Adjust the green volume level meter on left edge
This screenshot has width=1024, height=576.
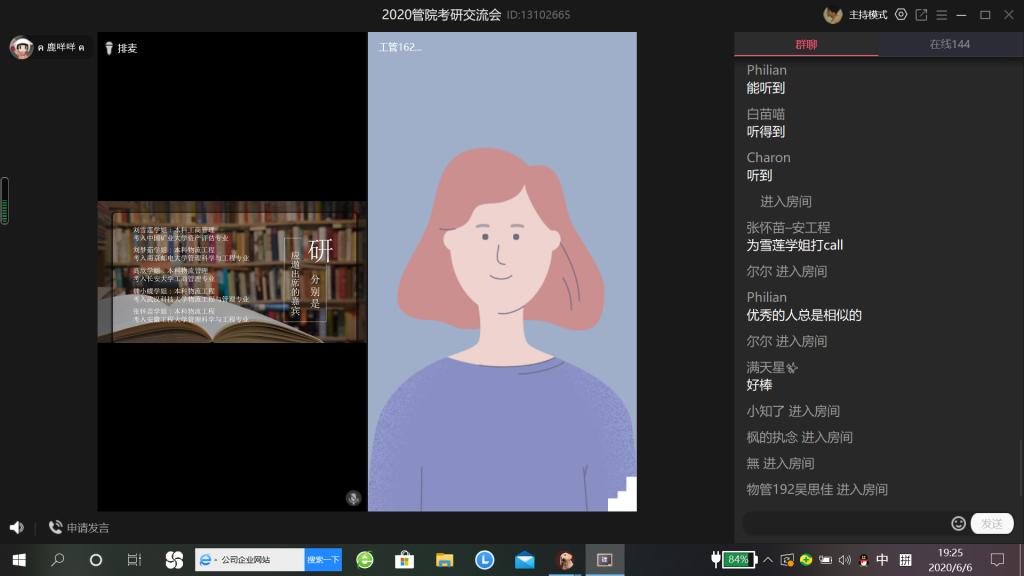pos(5,202)
